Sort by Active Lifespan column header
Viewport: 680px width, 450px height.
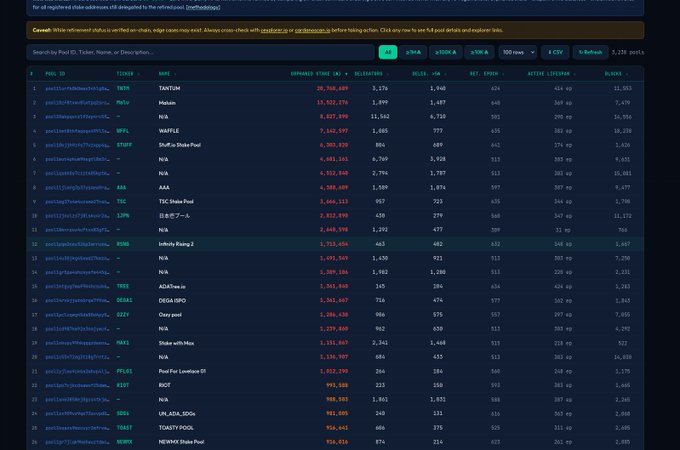click(551, 74)
